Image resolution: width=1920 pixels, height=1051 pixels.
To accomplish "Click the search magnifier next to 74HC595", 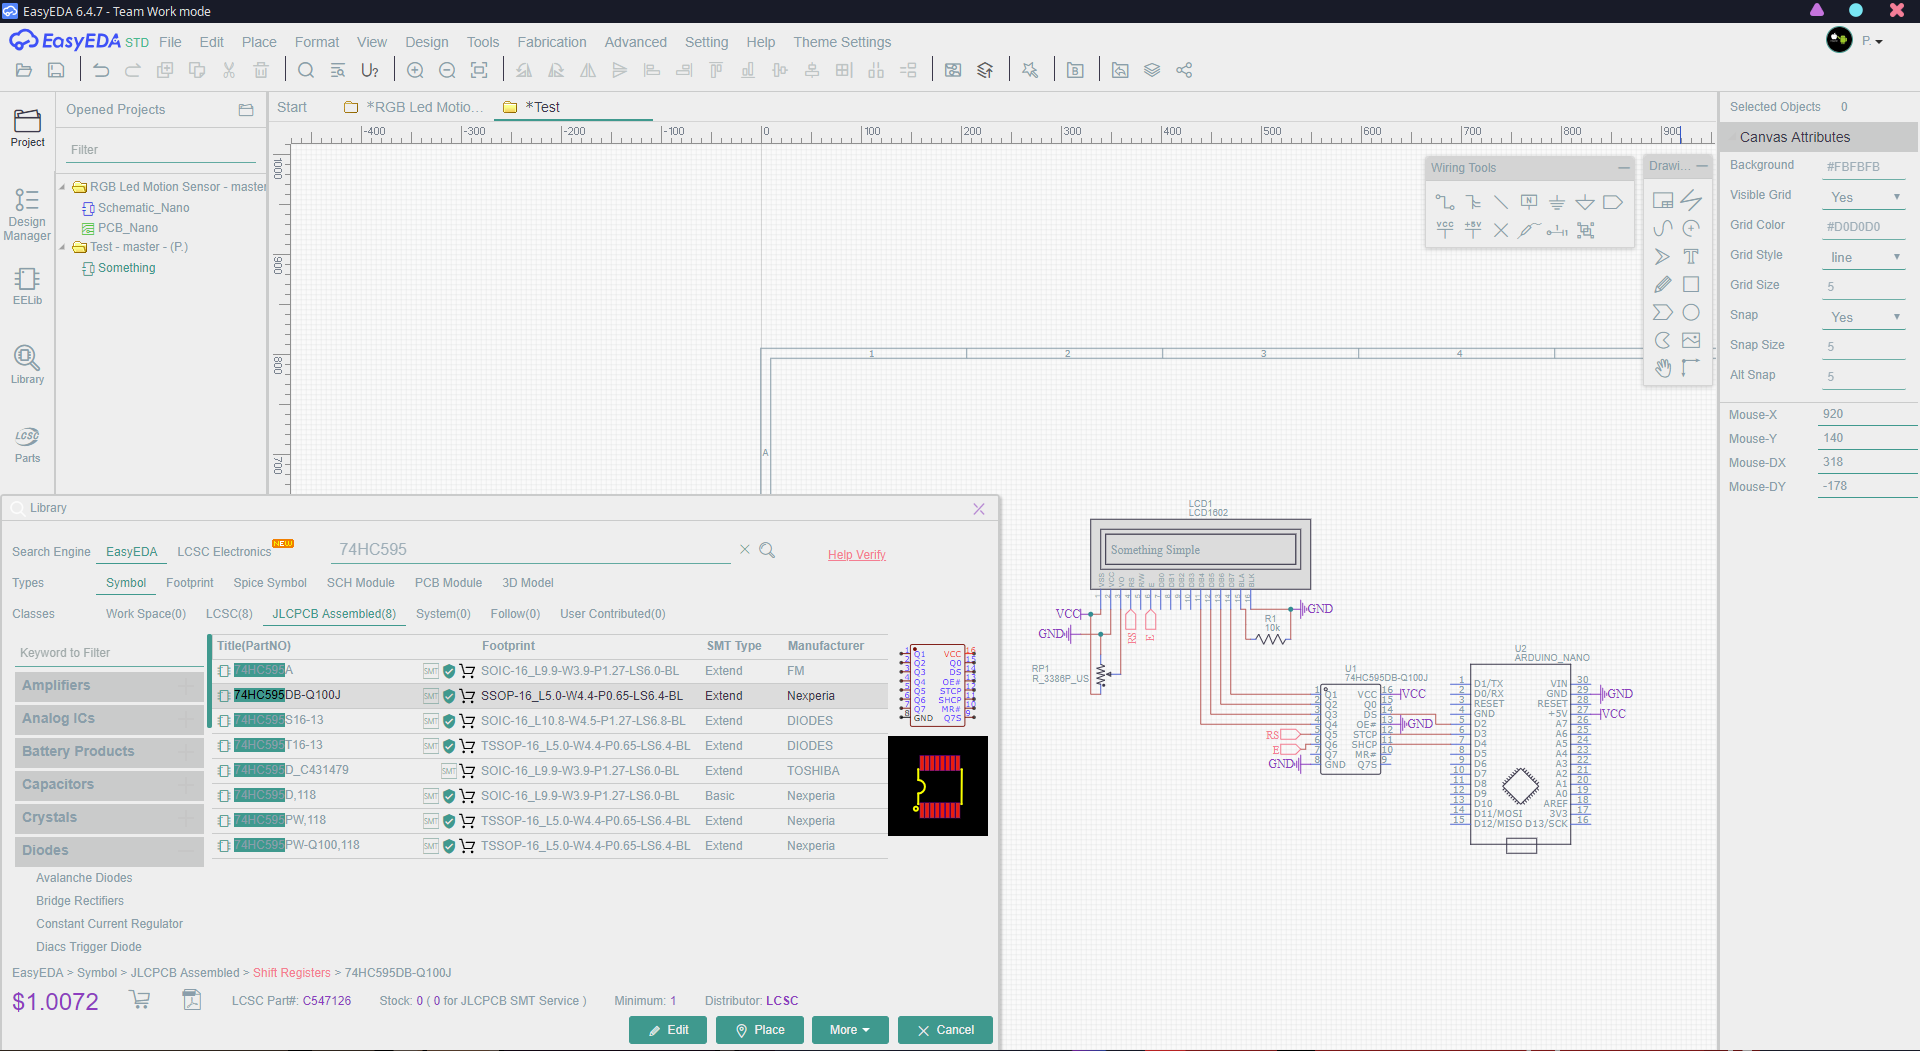I will point(767,550).
